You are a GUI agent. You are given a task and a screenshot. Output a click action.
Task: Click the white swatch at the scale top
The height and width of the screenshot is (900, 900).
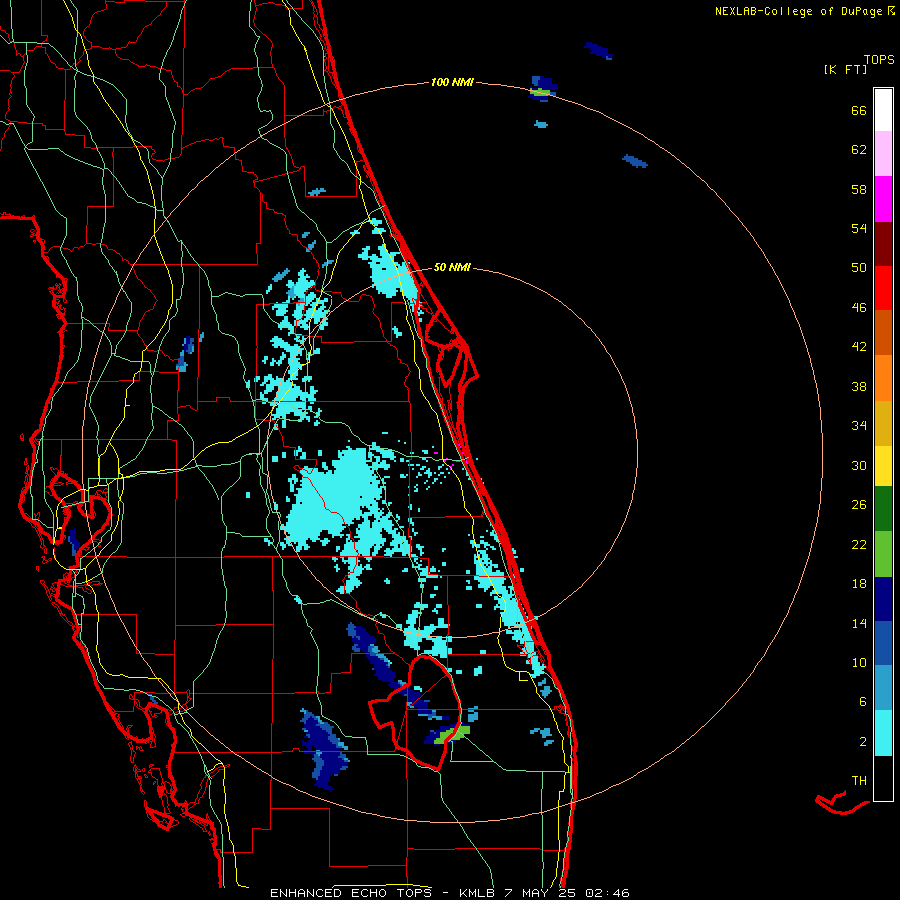[x=883, y=110]
